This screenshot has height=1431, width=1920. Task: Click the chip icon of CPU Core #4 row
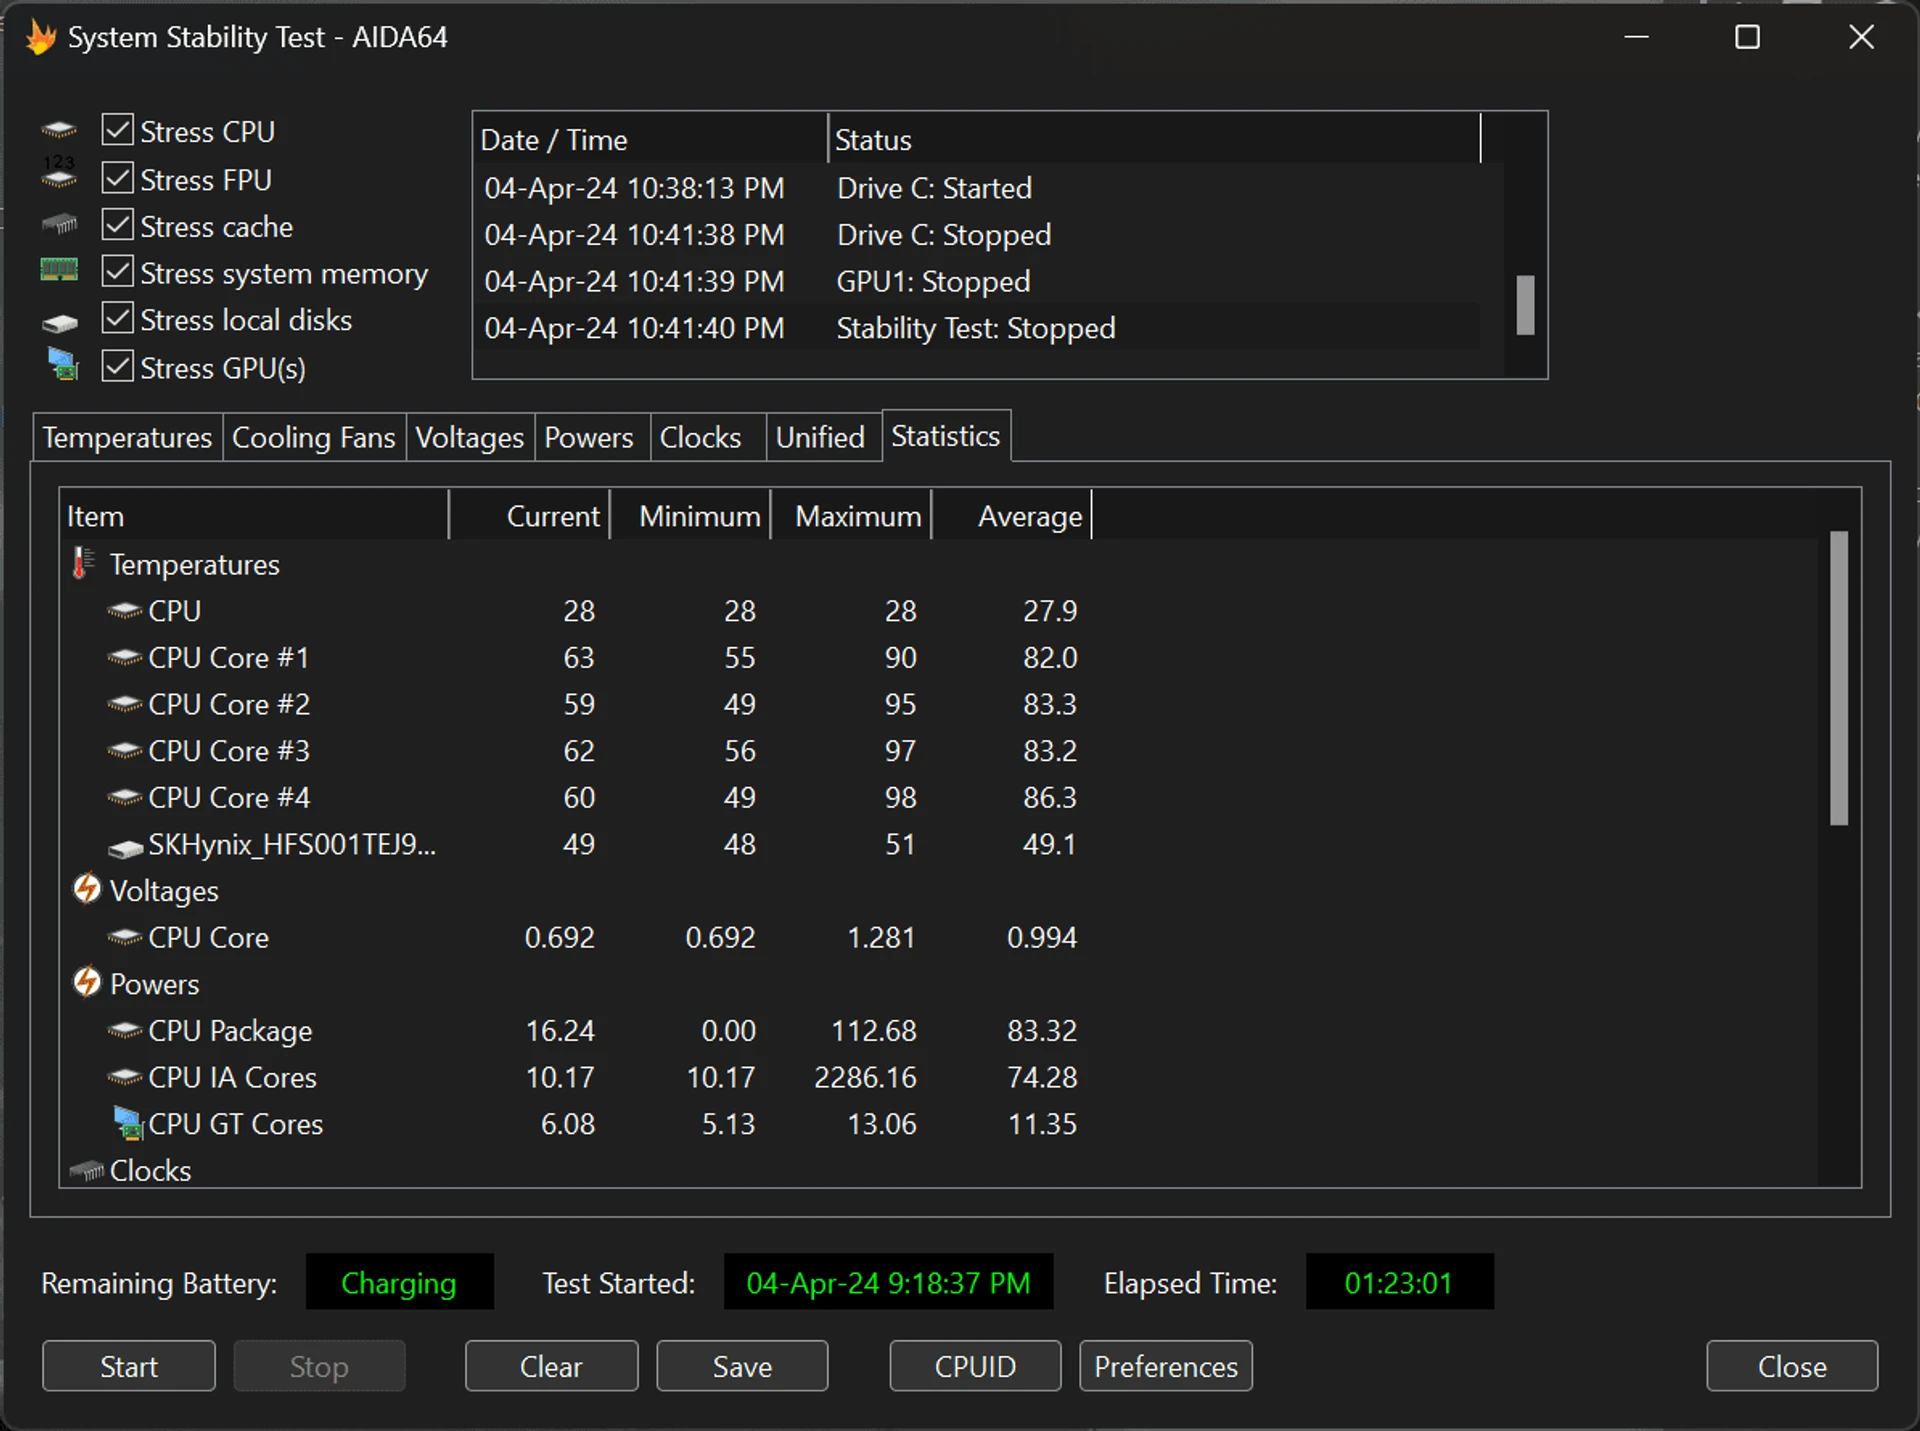tap(125, 797)
